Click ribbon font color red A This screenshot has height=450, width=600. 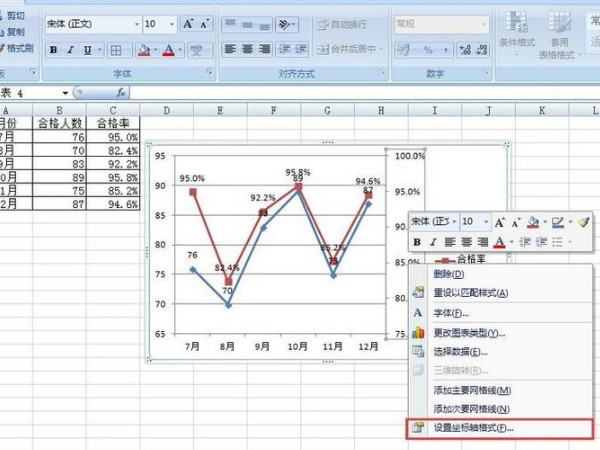(x=169, y=50)
